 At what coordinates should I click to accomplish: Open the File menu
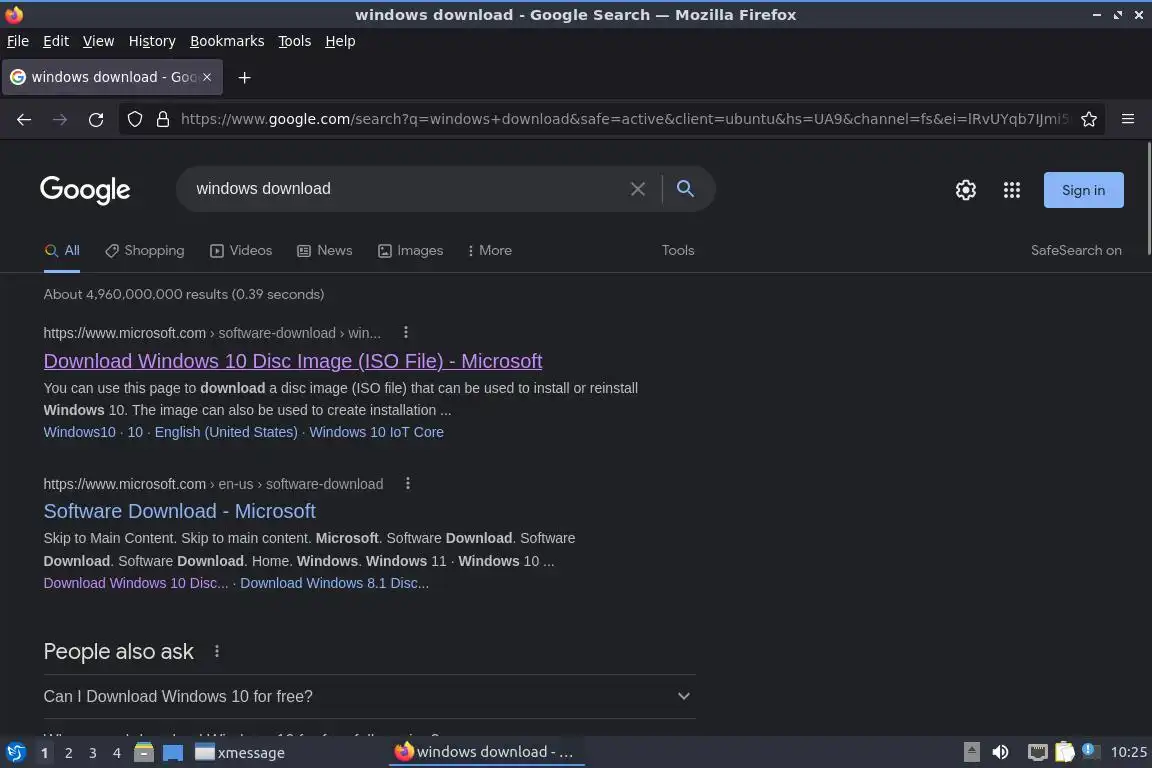tap(18, 41)
